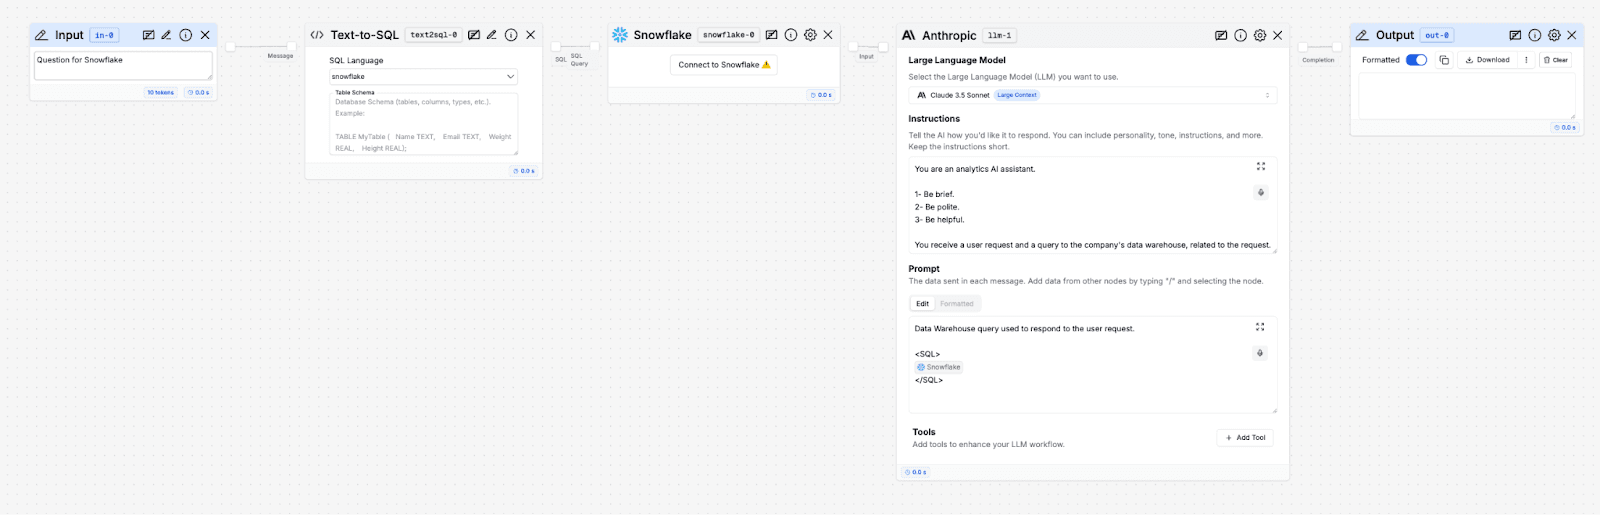This screenshot has height=515, width=1600.
Task: Open Output node settings gear
Action: [x=1554, y=35]
